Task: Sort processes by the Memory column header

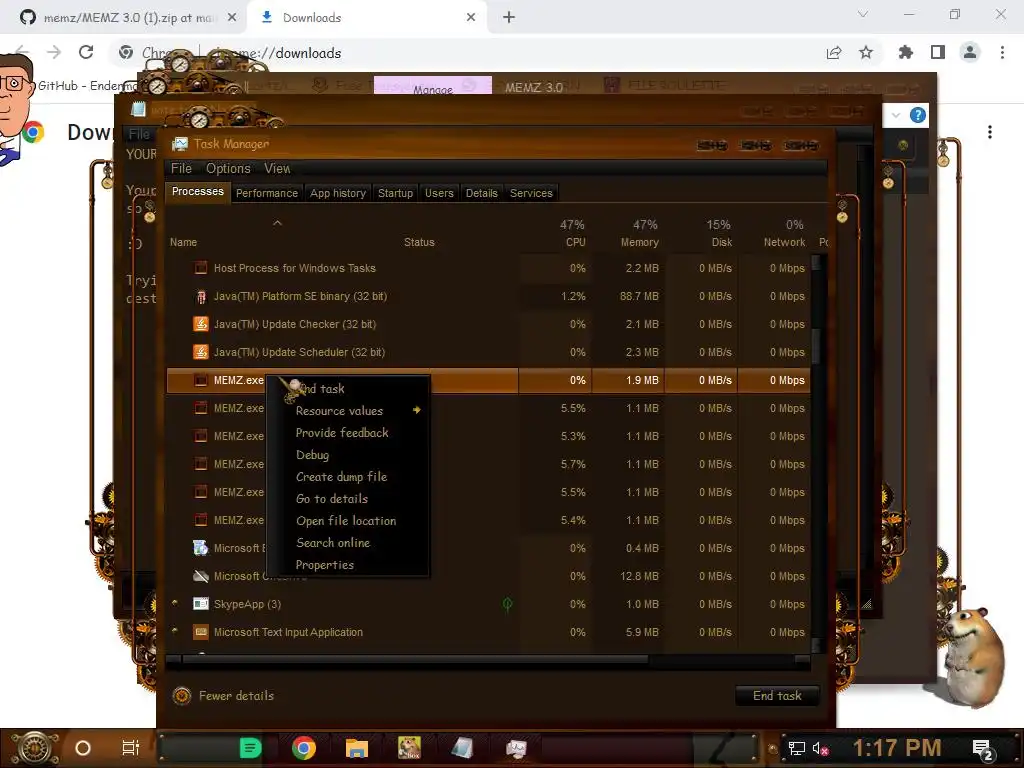Action: [639, 242]
